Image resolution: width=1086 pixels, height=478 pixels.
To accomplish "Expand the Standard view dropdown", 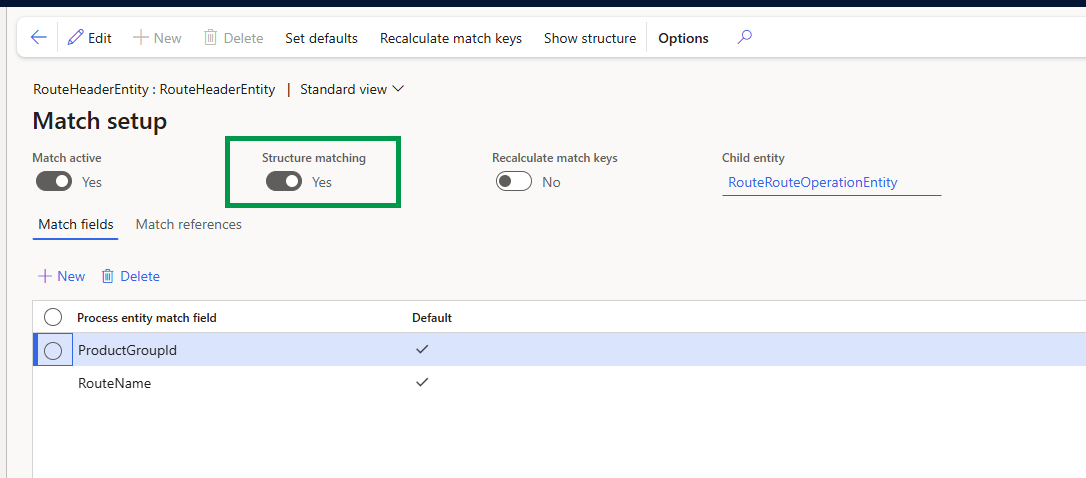I will pyautogui.click(x=352, y=89).
